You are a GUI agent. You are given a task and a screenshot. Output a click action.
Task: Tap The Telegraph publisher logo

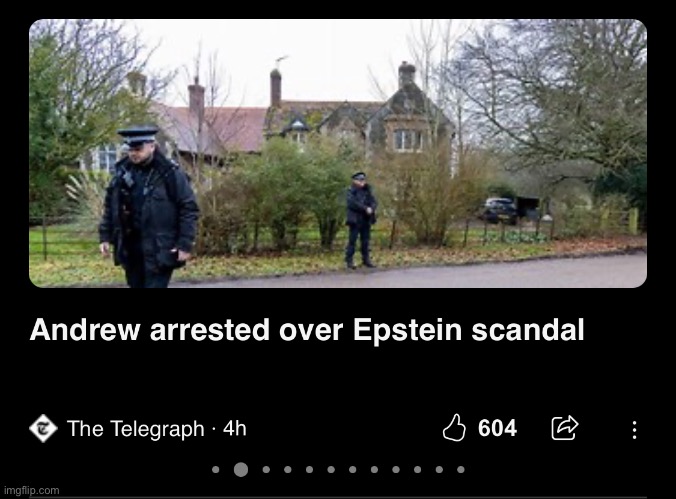[x=43, y=428]
